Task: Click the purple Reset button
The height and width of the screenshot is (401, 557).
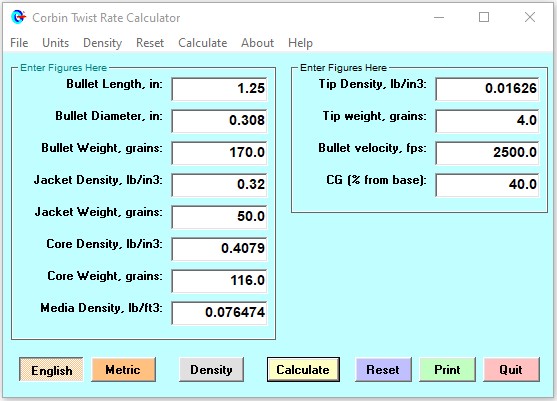Action: (383, 370)
